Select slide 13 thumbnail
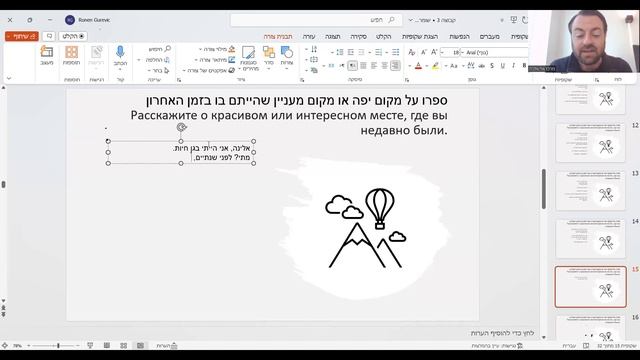Screen dimensions: 640x360 point(590,191)
